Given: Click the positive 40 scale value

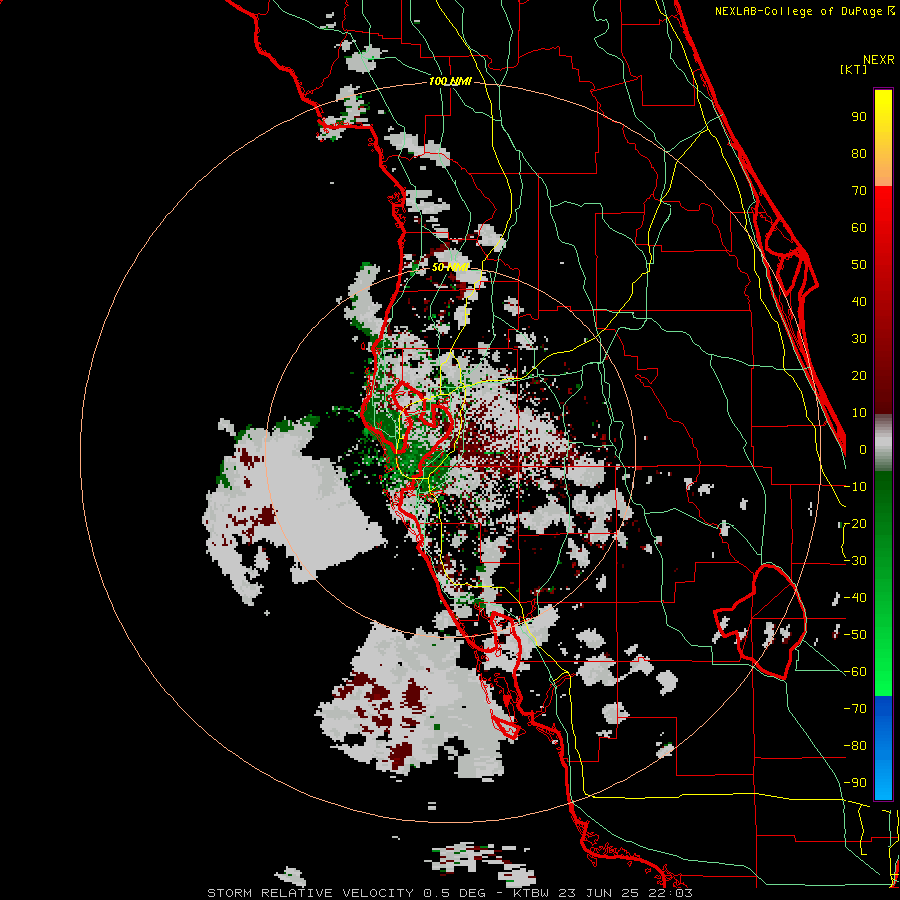Looking at the screenshot, I should click(x=859, y=301).
